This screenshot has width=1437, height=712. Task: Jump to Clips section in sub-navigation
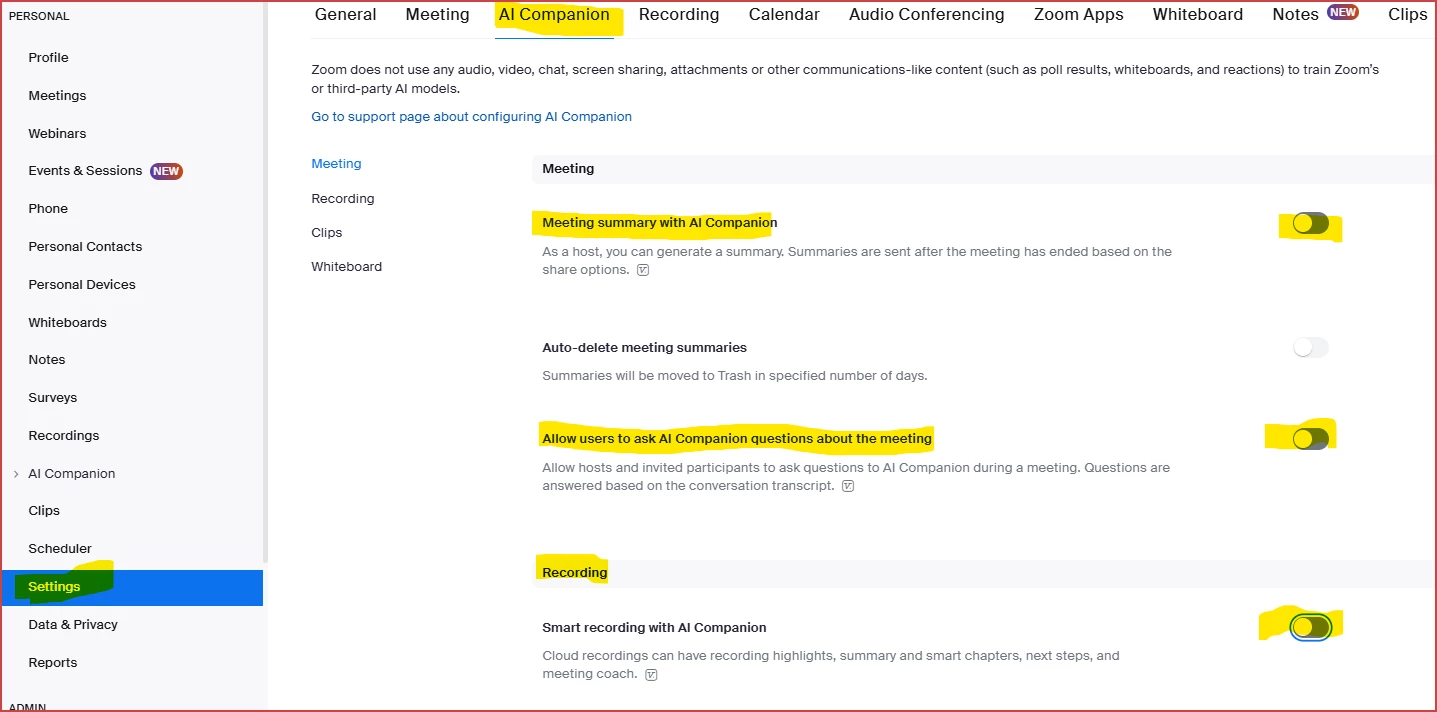click(x=327, y=233)
